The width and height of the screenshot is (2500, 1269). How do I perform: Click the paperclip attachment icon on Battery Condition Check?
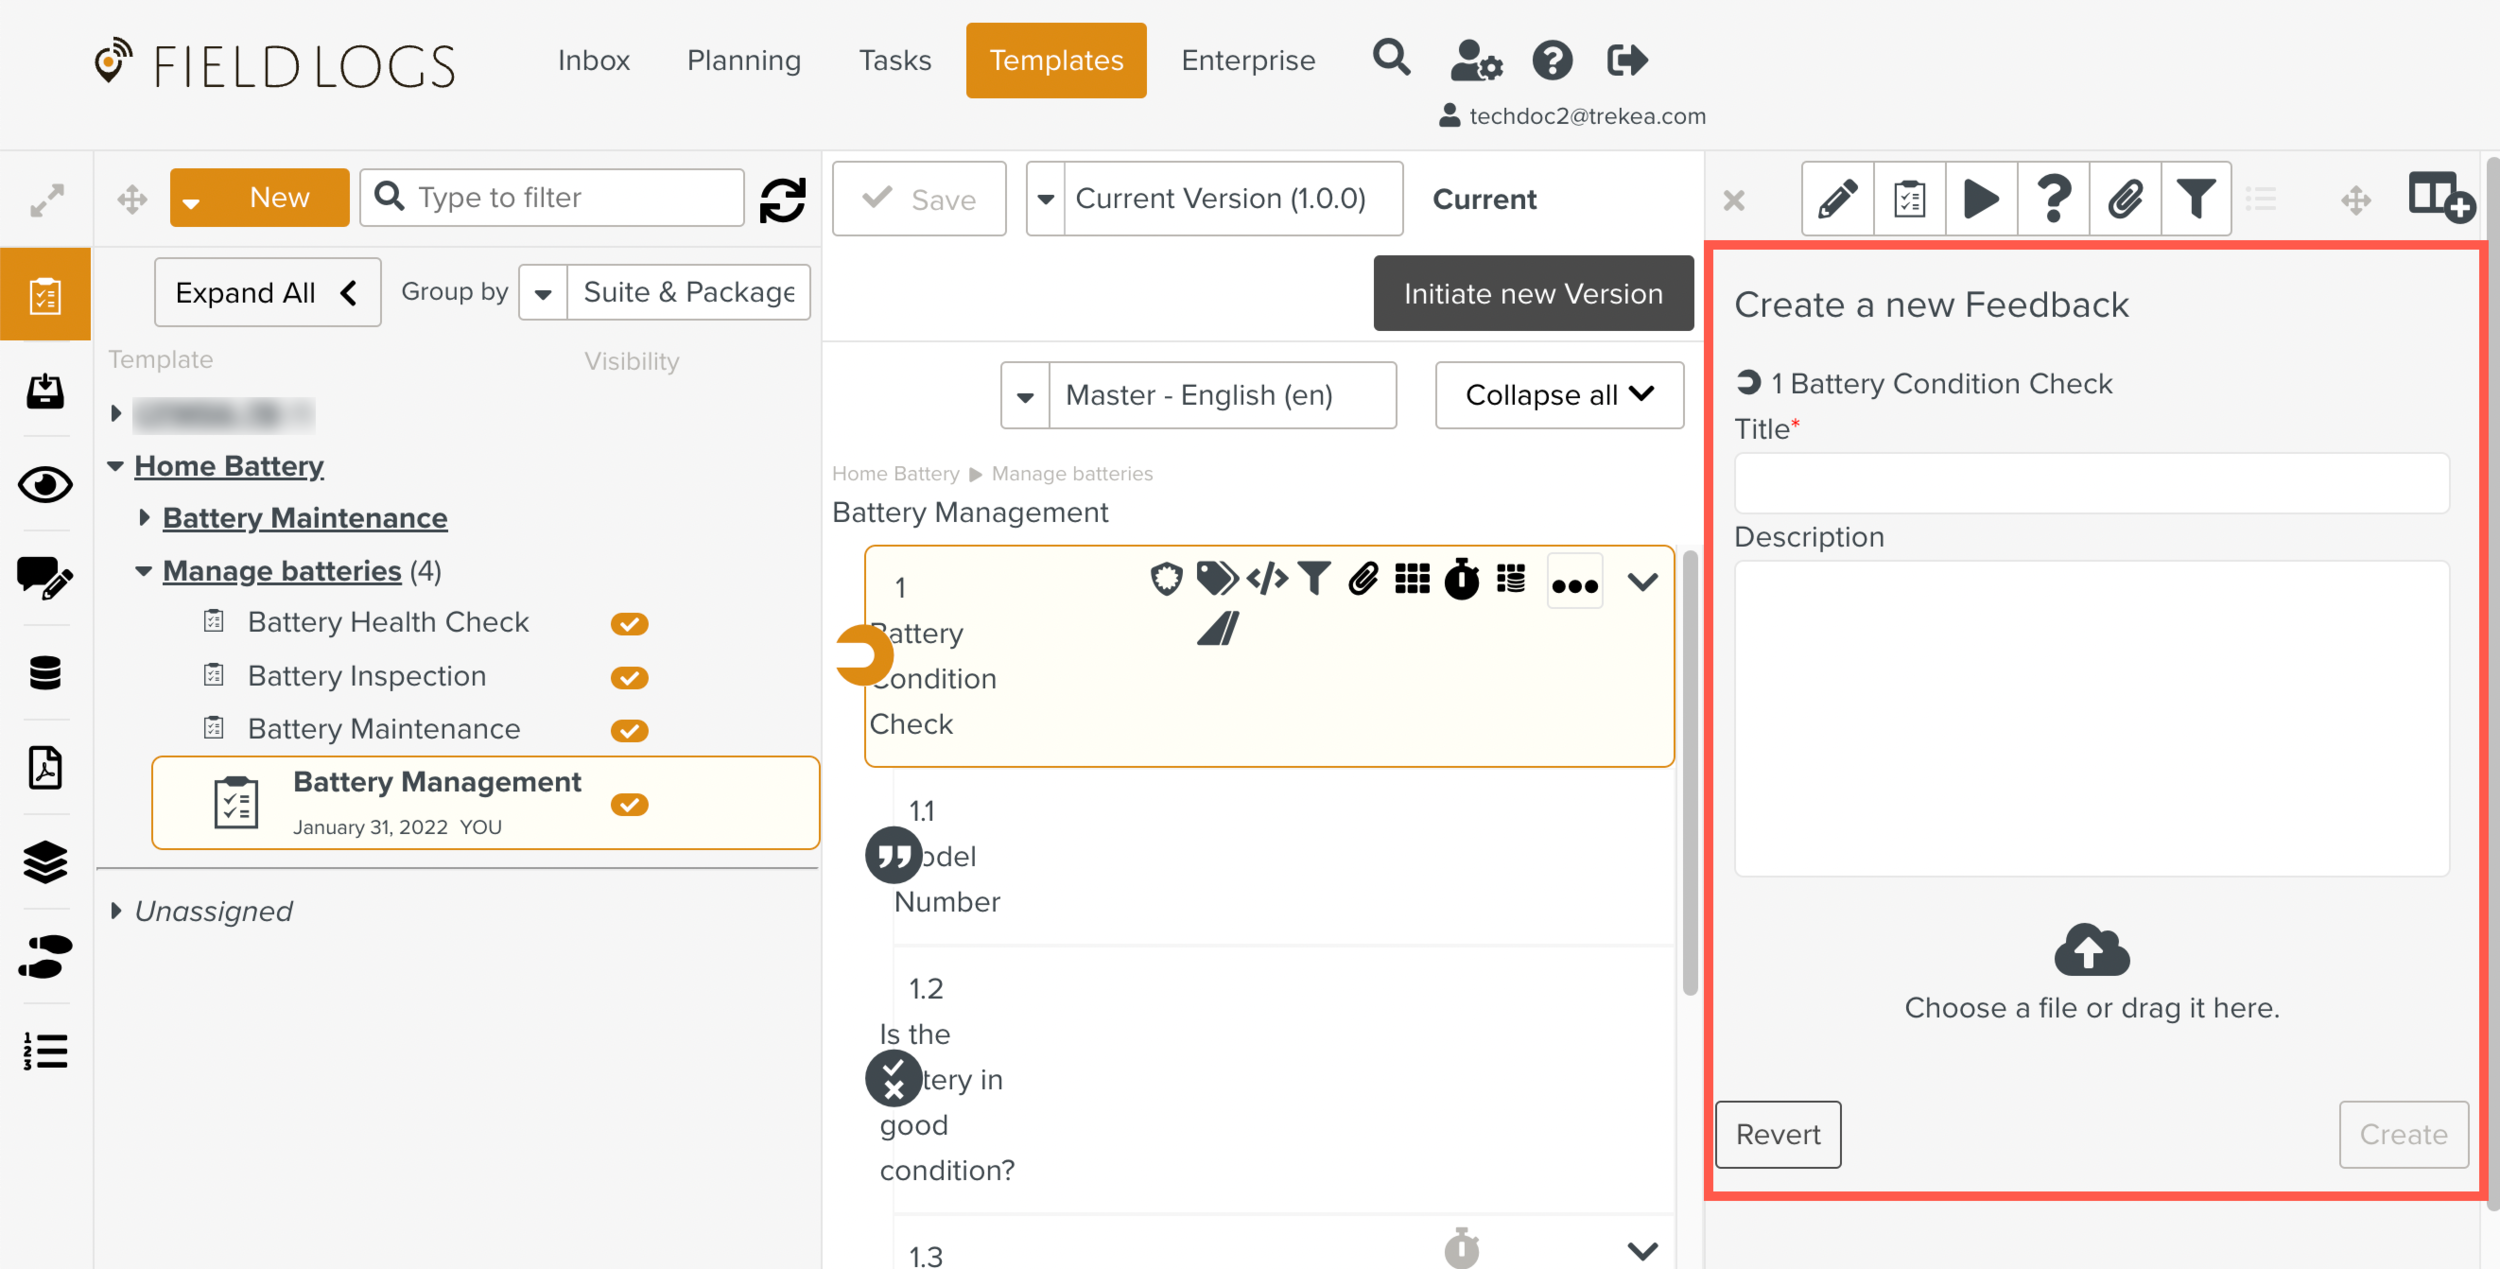coord(1363,578)
